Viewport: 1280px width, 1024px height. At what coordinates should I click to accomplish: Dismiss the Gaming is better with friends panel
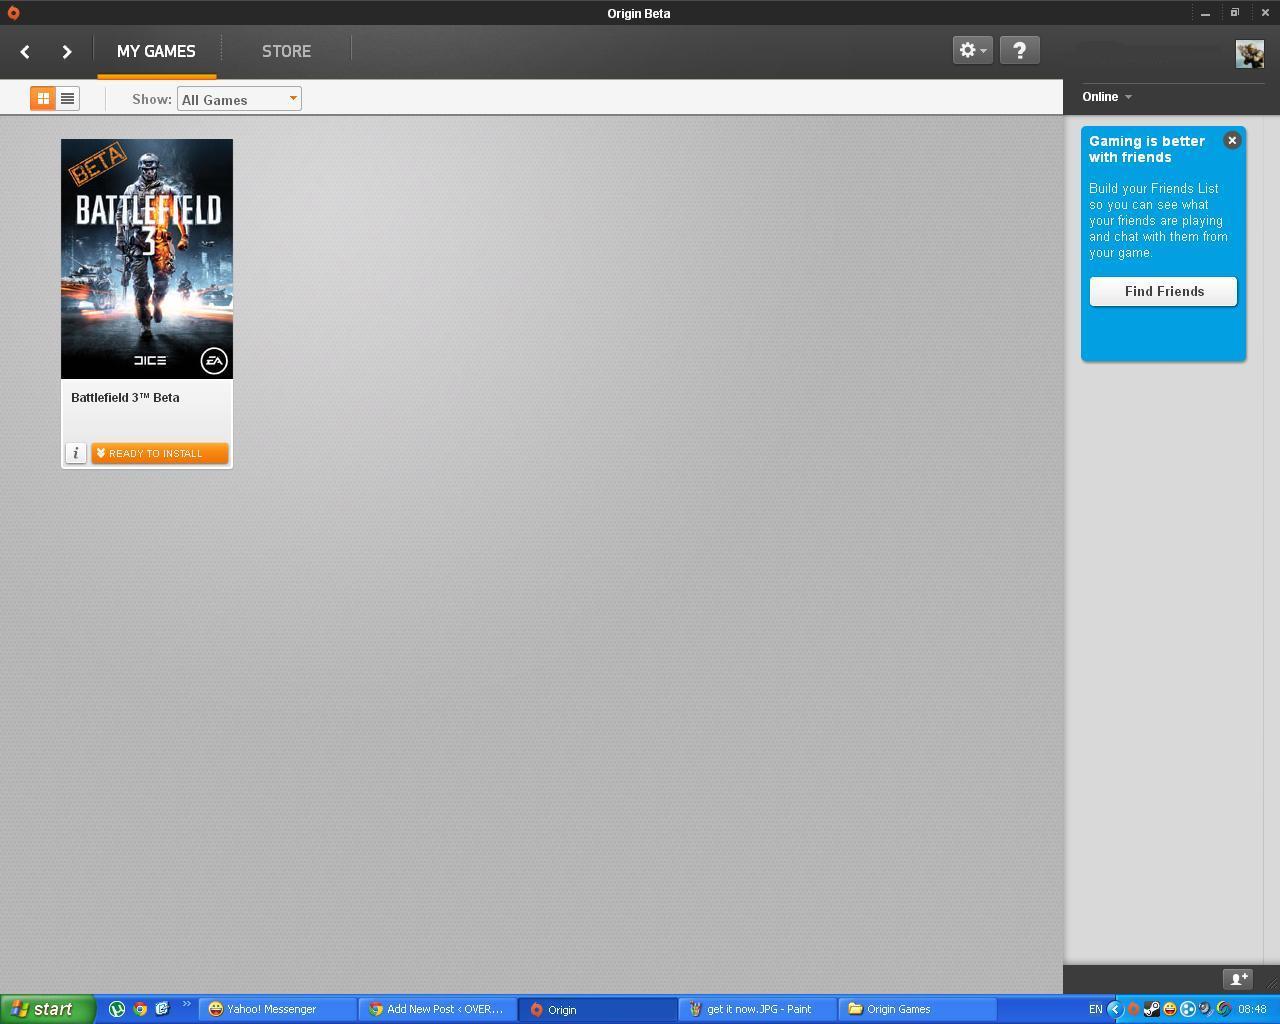tap(1232, 141)
